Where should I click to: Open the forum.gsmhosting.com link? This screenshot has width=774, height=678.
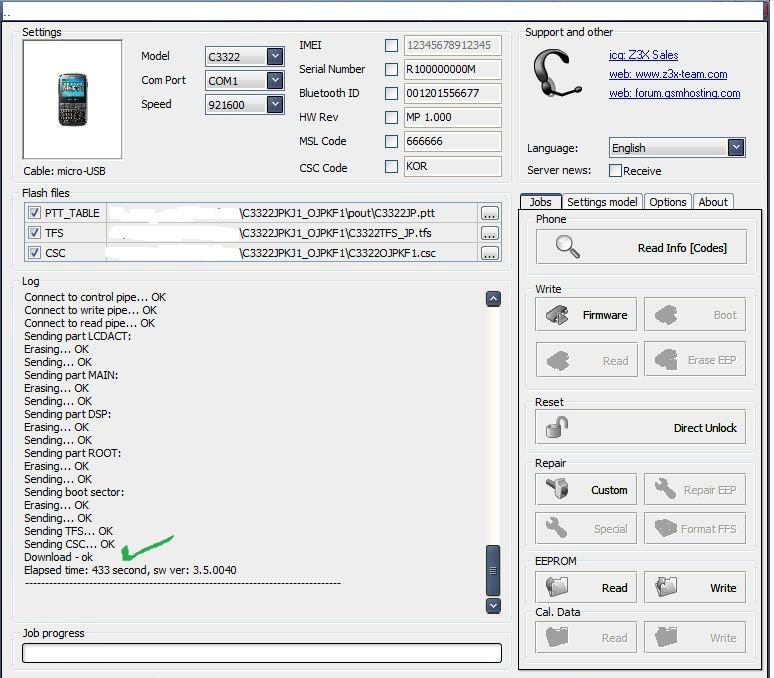pyautogui.click(x=674, y=93)
